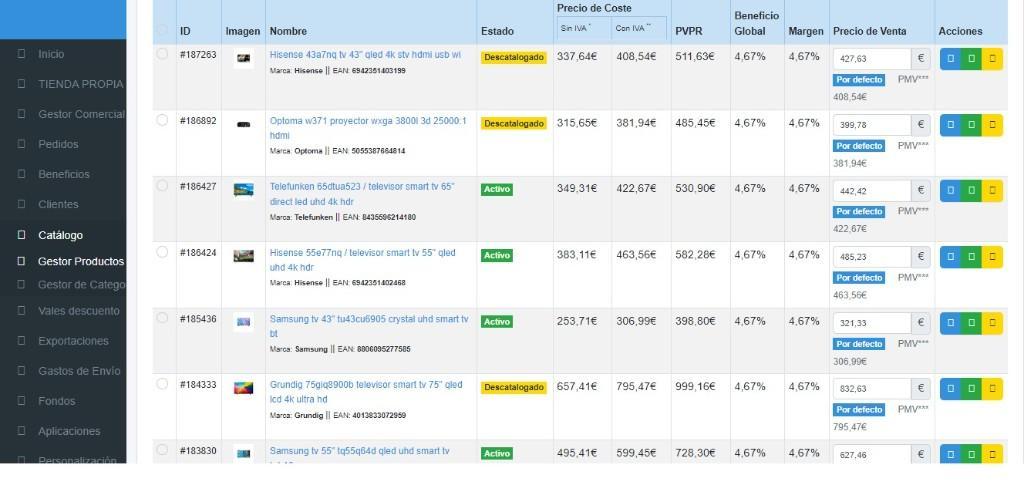Expand the Catálogo sidebar section
The width and height of the screenshot is (1024, 482).
click(x=60, y=235)
